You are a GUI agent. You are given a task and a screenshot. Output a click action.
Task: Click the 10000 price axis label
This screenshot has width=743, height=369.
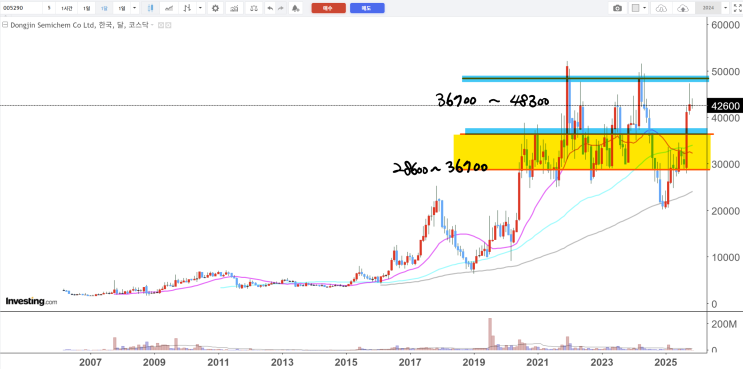pos(726,257)
